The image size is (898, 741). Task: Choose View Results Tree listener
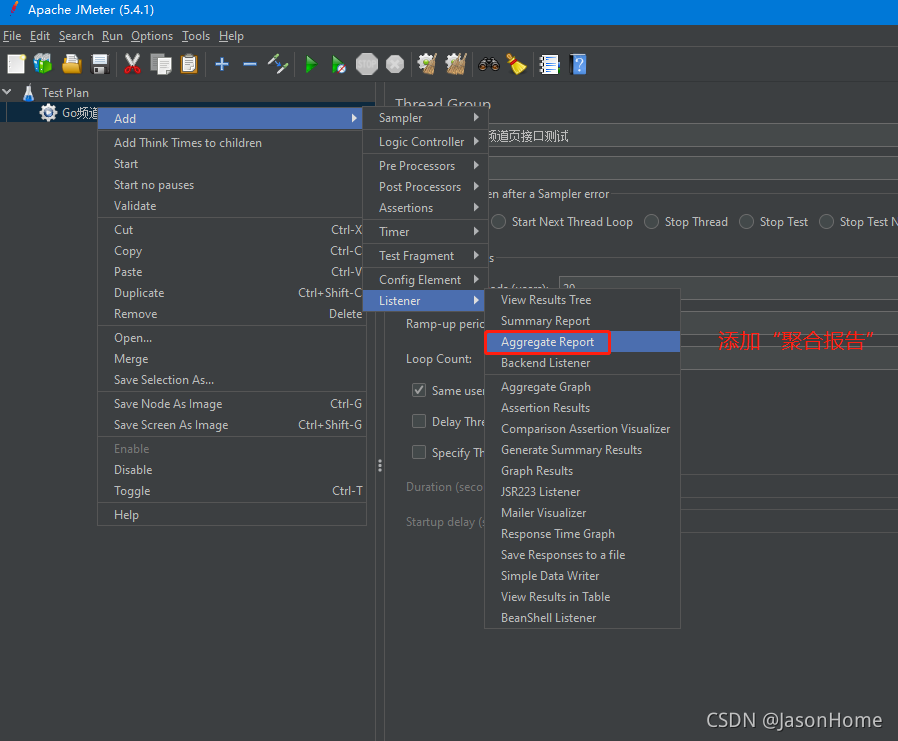coord(582,300)
